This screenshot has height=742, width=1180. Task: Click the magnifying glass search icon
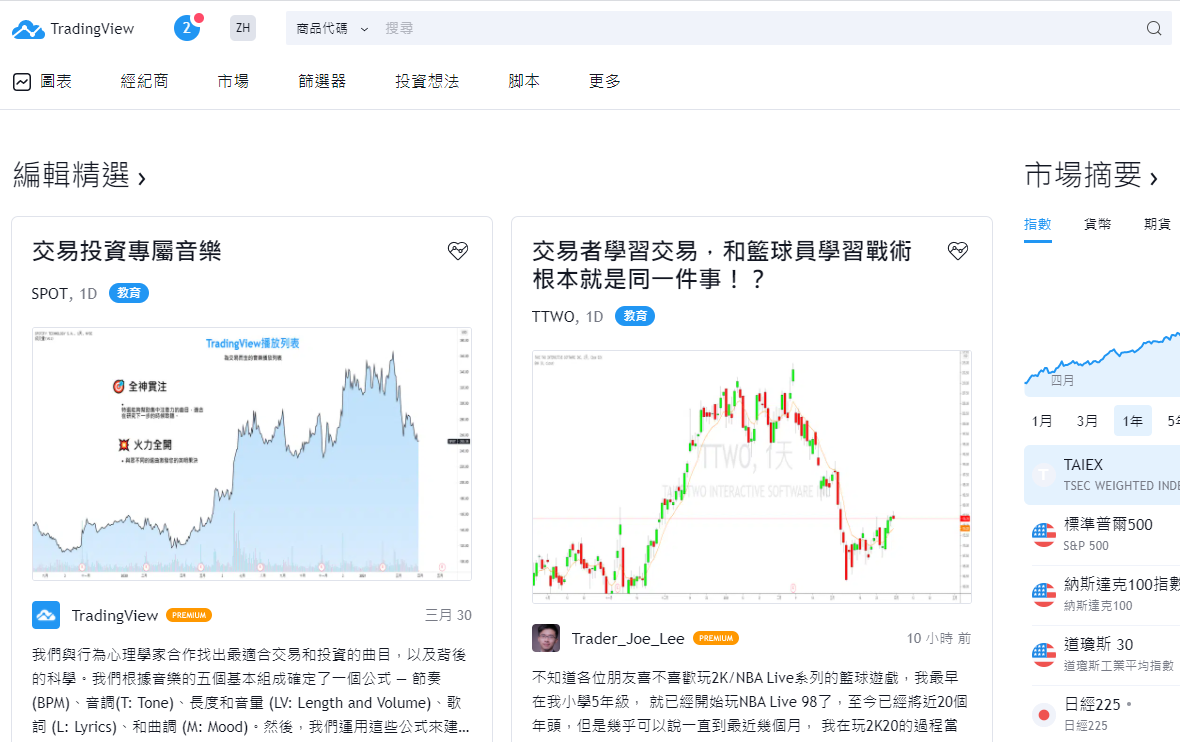pyautogui.click(x=1154, y=29)
